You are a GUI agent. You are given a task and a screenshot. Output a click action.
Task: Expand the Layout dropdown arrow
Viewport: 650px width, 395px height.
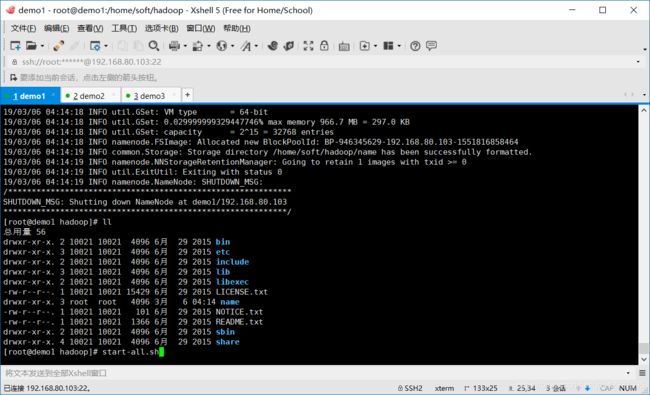pos(399,46)
